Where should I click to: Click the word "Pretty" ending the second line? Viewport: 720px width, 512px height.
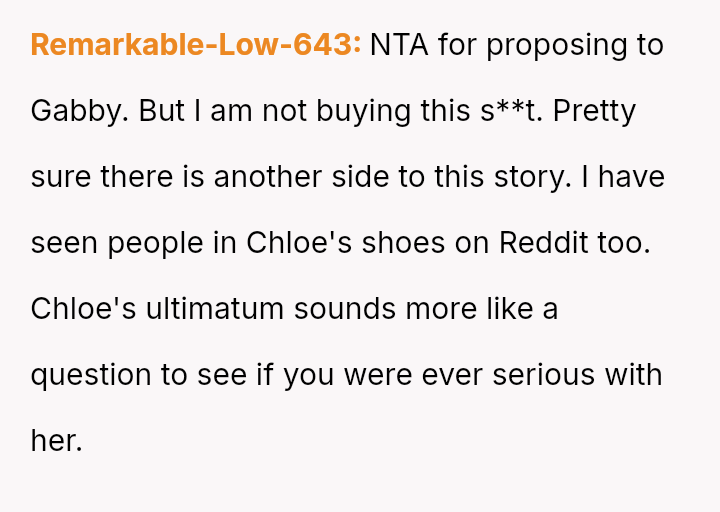(x=594, y=111)
